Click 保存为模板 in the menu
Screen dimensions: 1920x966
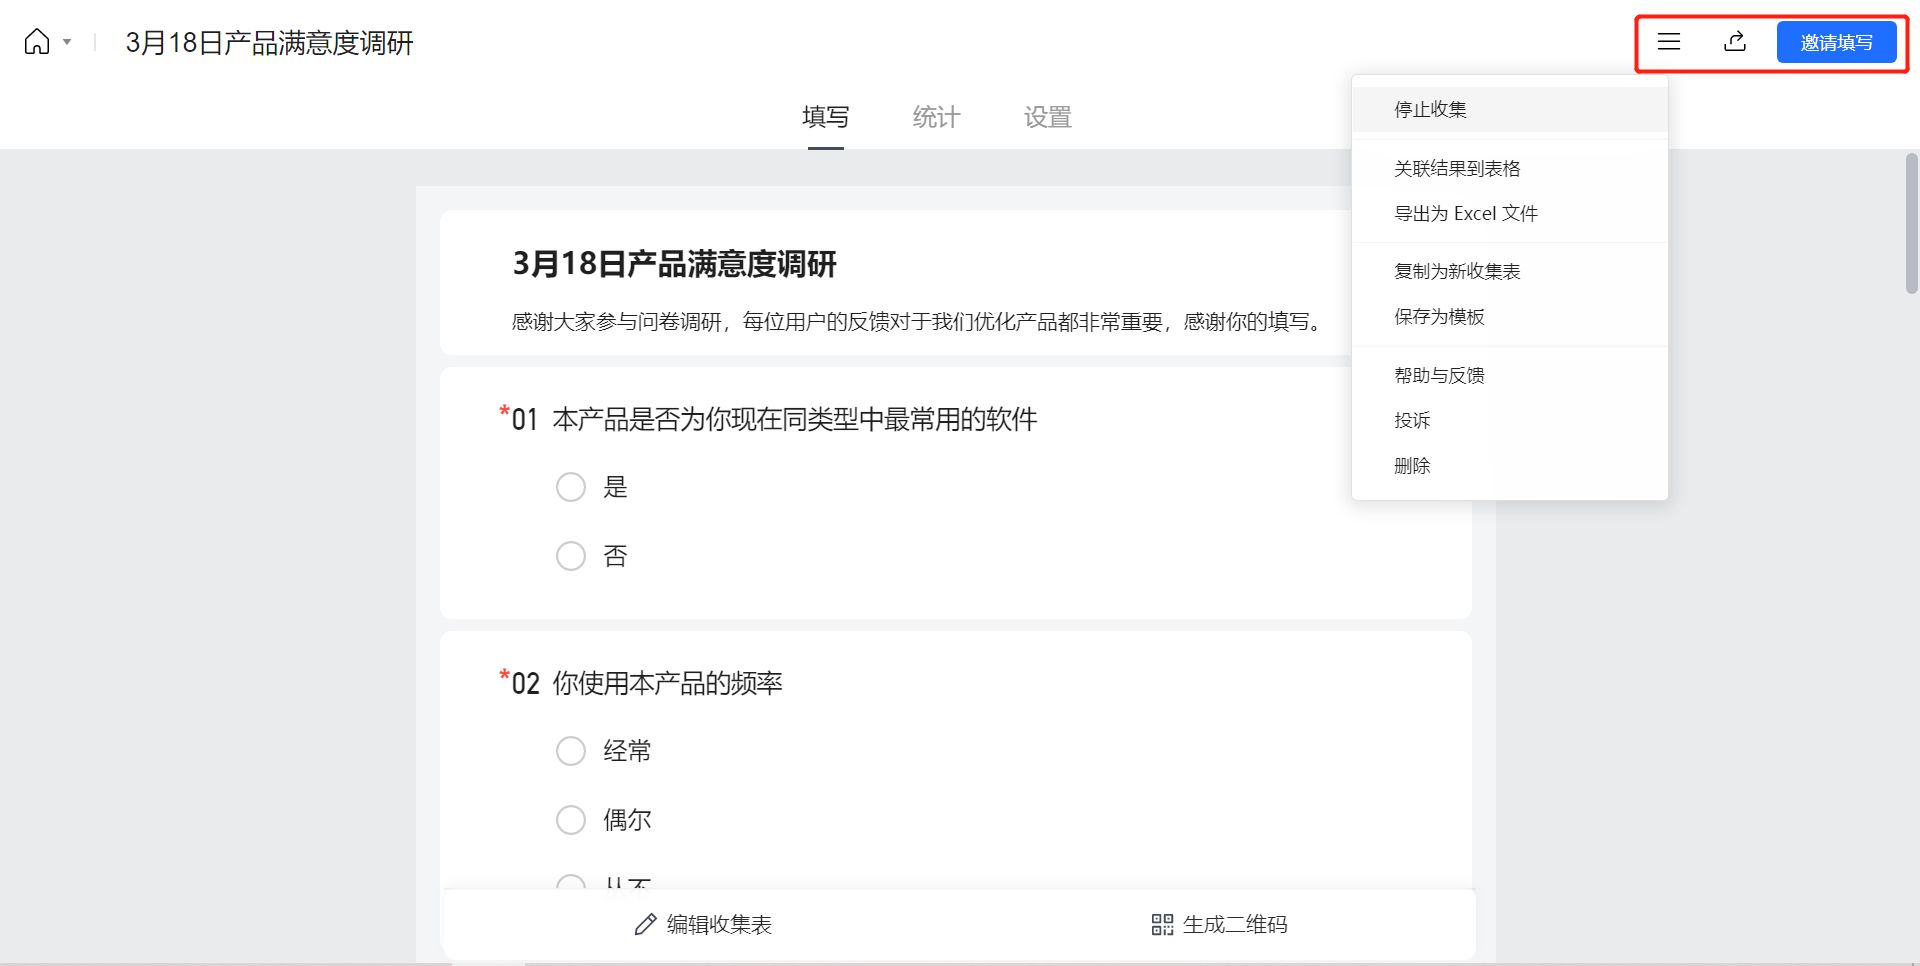coord(1510,316)
